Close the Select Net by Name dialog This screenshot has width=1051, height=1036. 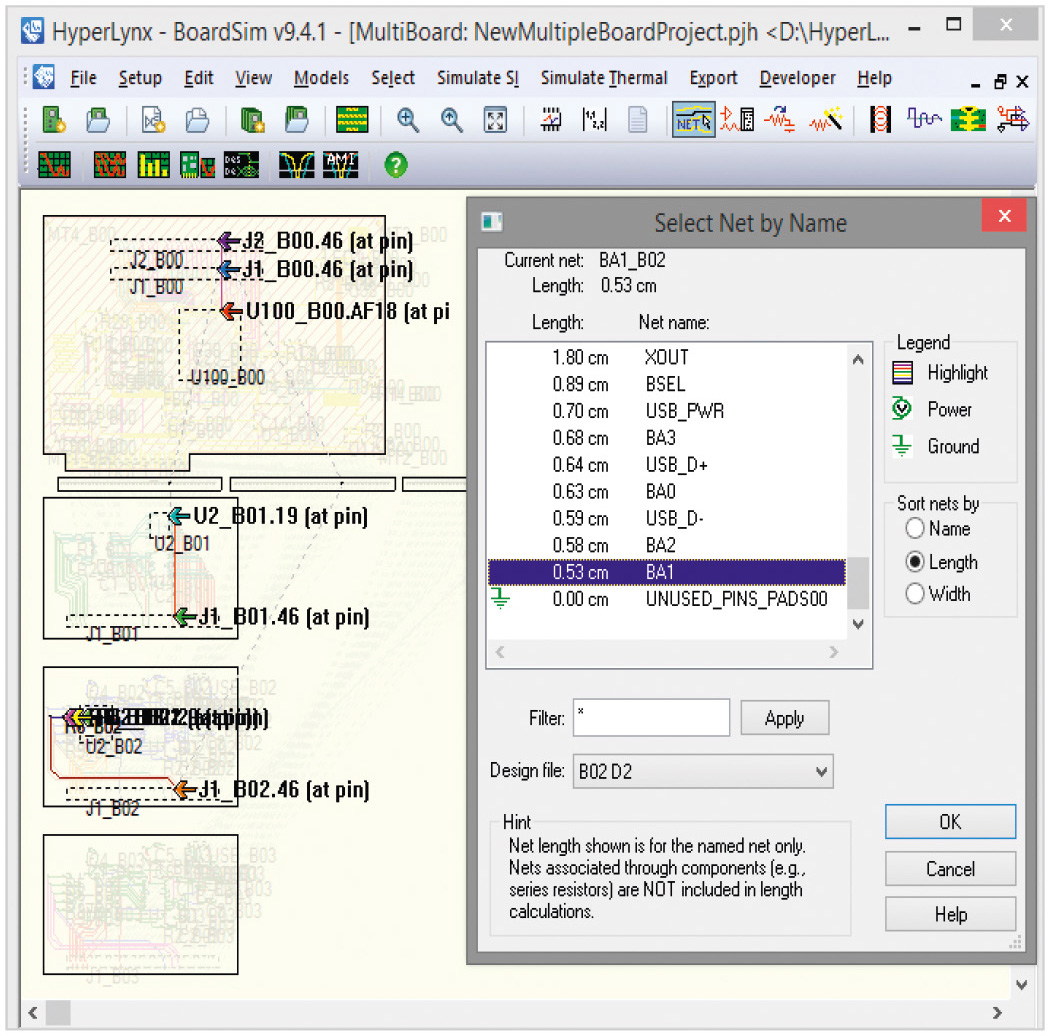(x=1003, y=216)
